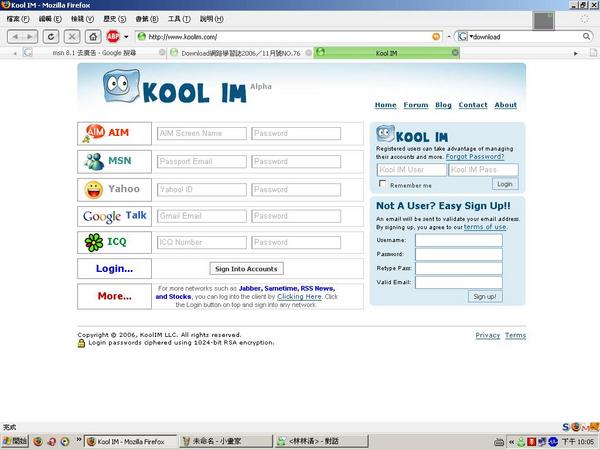The width and height of the screenshot is (600, 450).
Task: Click the ICQ Number field
Action: (202, 242)
